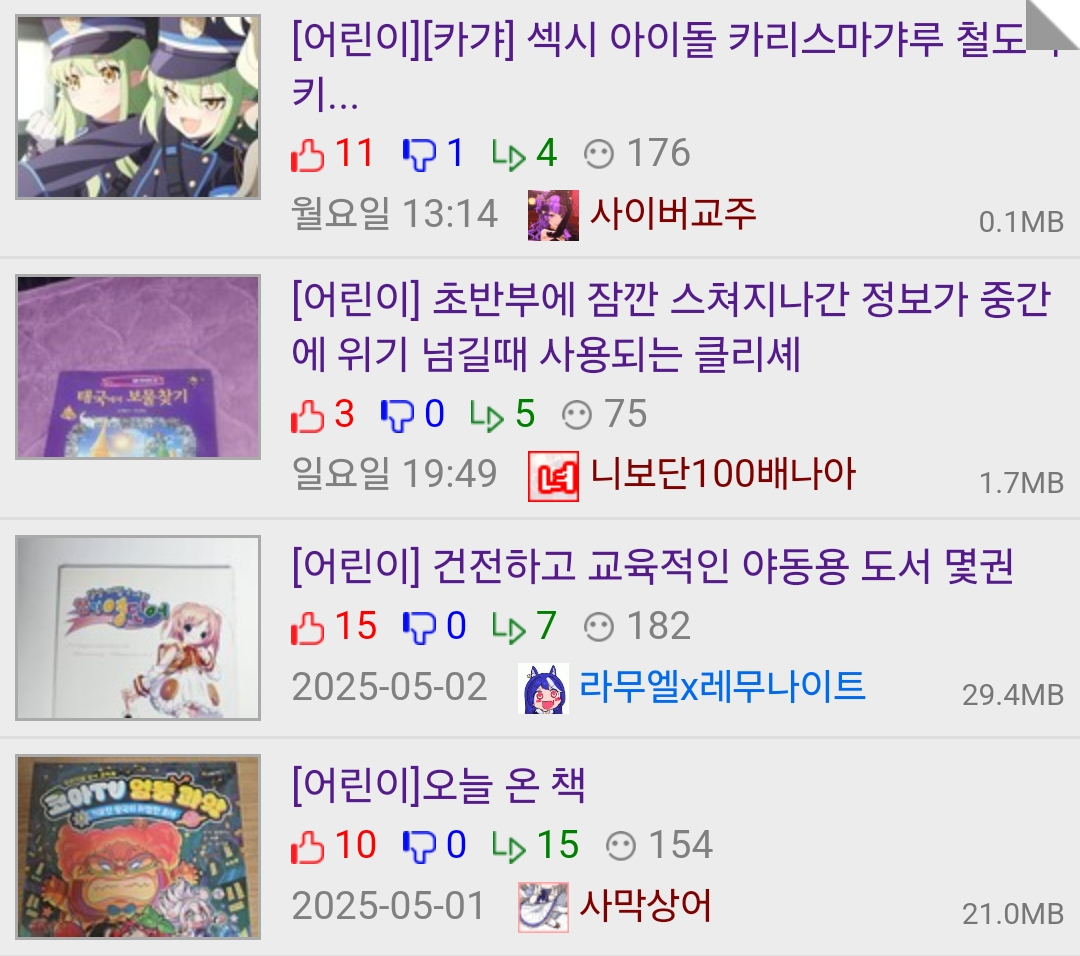Viewport: 1080px width, 956px height.
Task: Click 니보단100배나아 red avatar icon
Action: point(553,476)
